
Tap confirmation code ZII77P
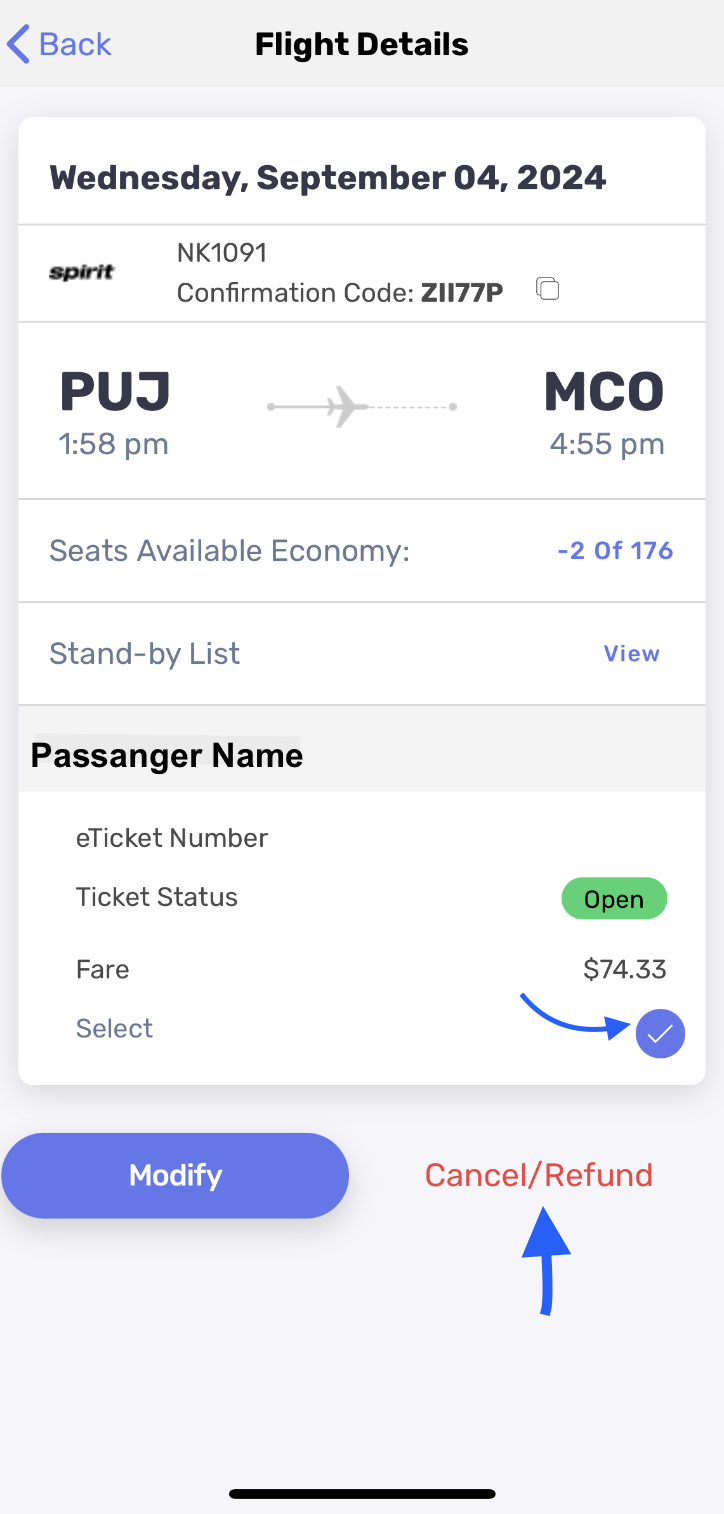tap(461, 292)
